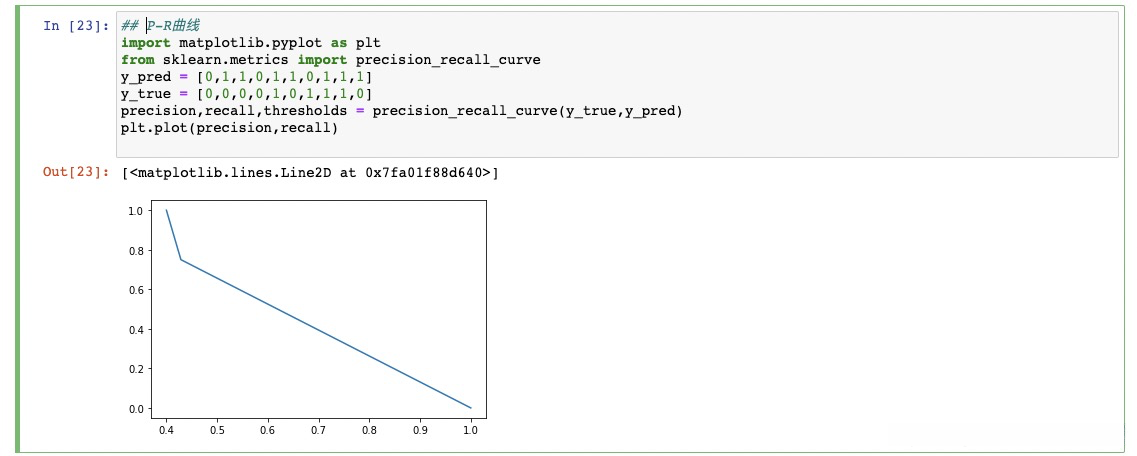Click the 0.0 label on the y-axis

click(x=135, y=408)
